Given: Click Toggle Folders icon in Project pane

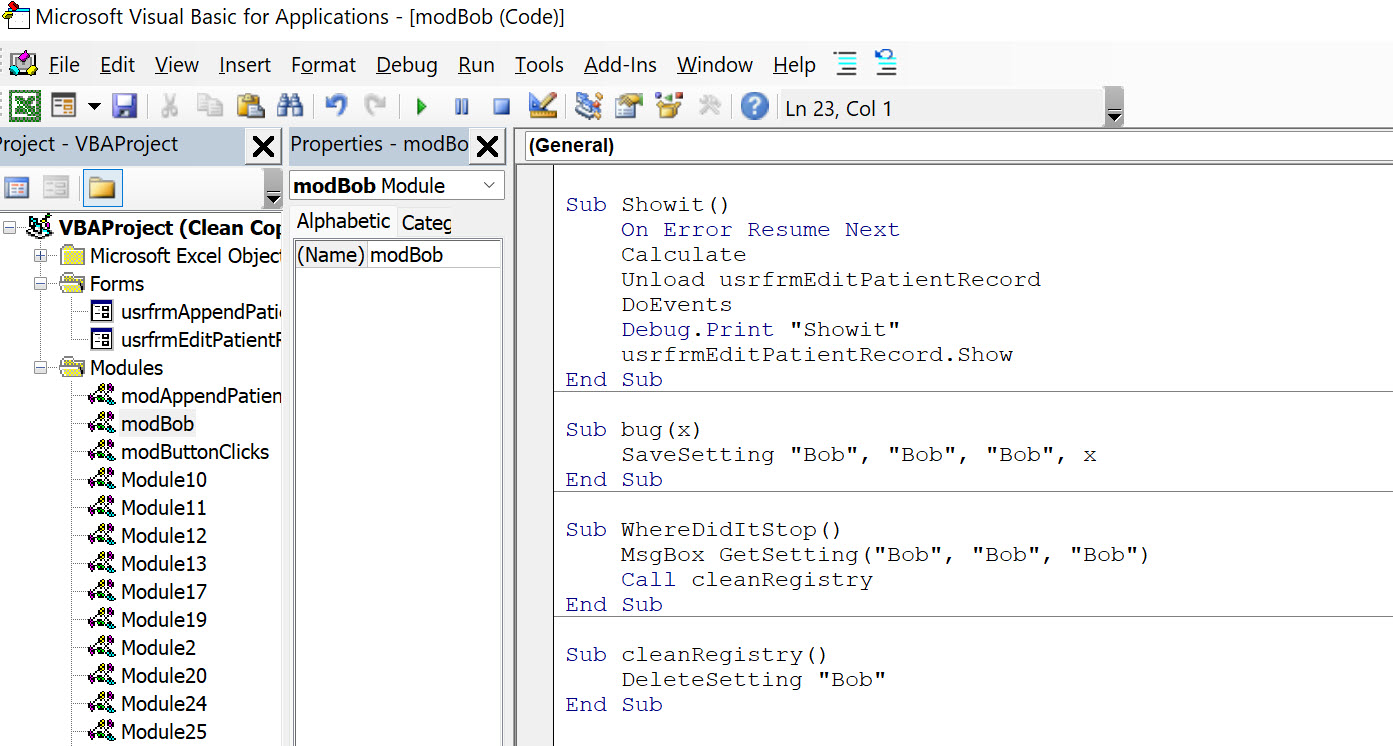Looking at the screenshot, I should click(x=101, y=187).
